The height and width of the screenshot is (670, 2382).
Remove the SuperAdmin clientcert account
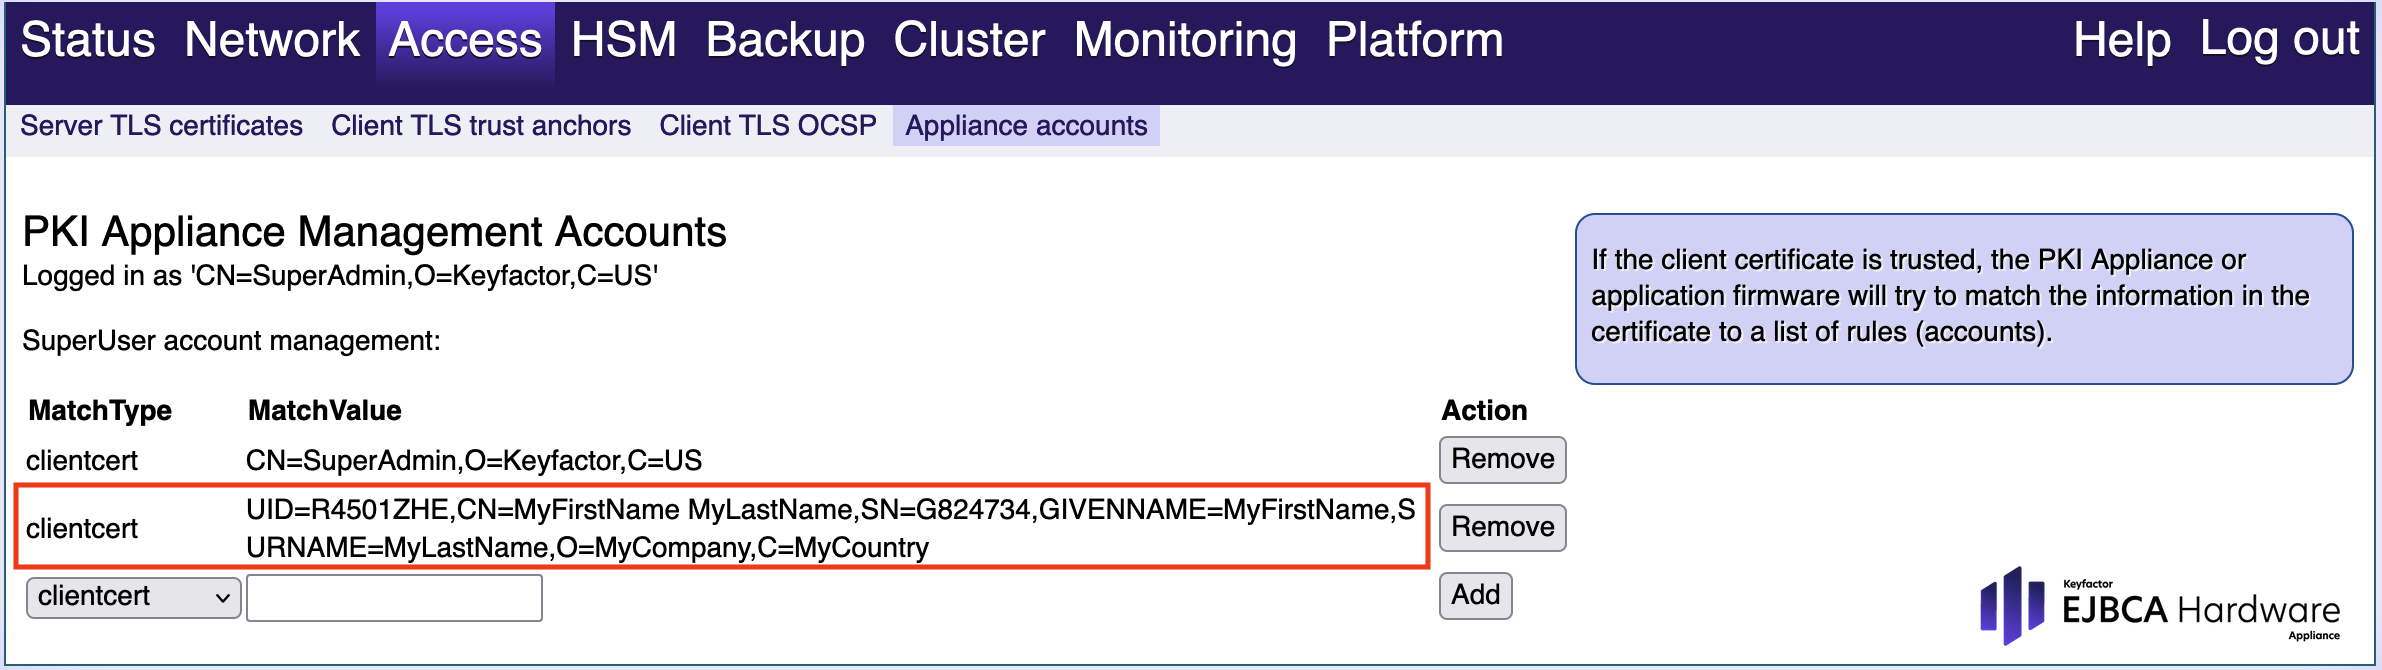[x=1502, y=460]
